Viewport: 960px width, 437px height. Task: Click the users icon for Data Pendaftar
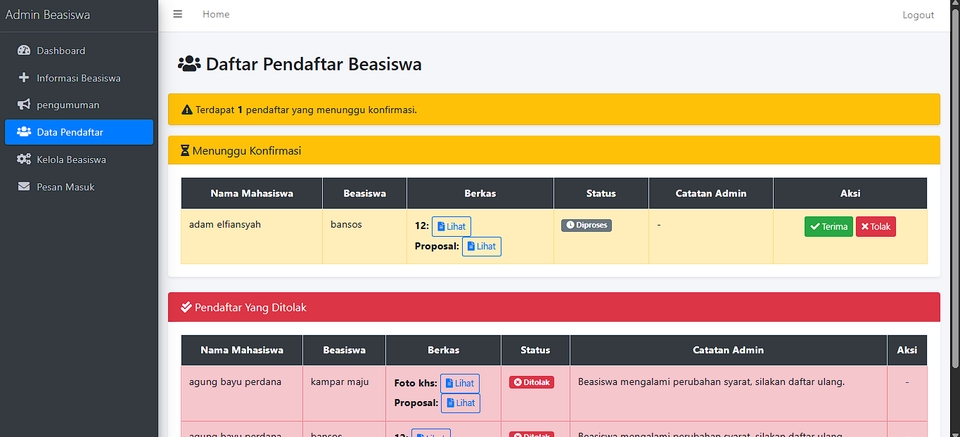(24, 132)
